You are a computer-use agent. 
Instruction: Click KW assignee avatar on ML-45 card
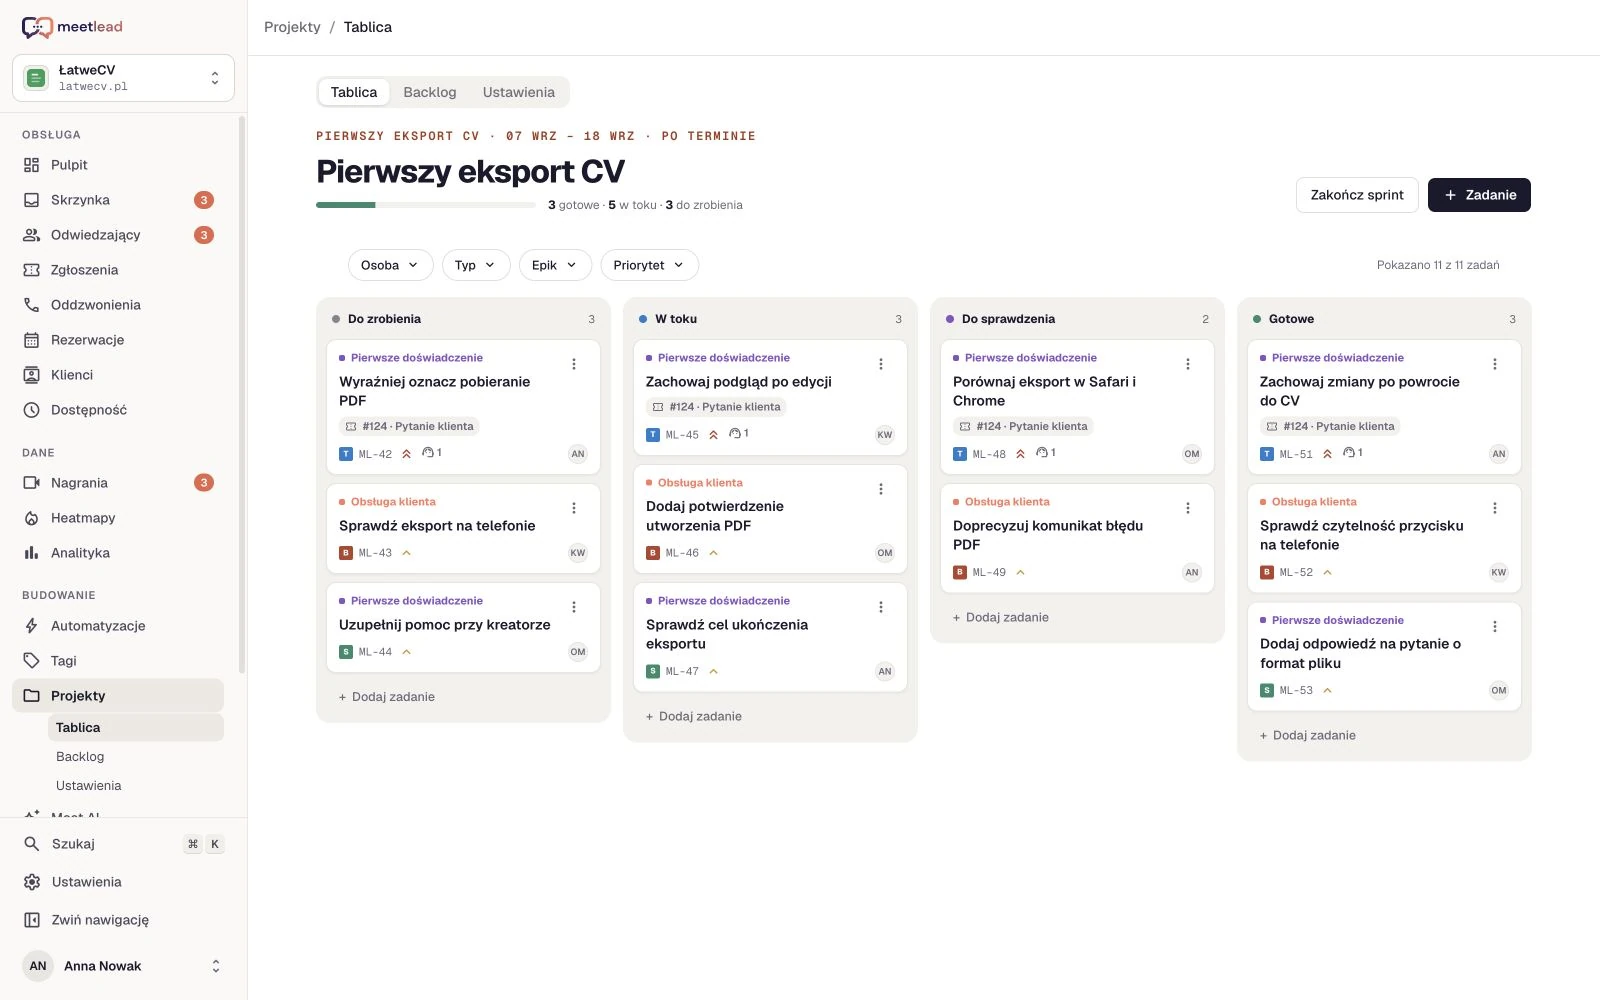coord(885,435)
